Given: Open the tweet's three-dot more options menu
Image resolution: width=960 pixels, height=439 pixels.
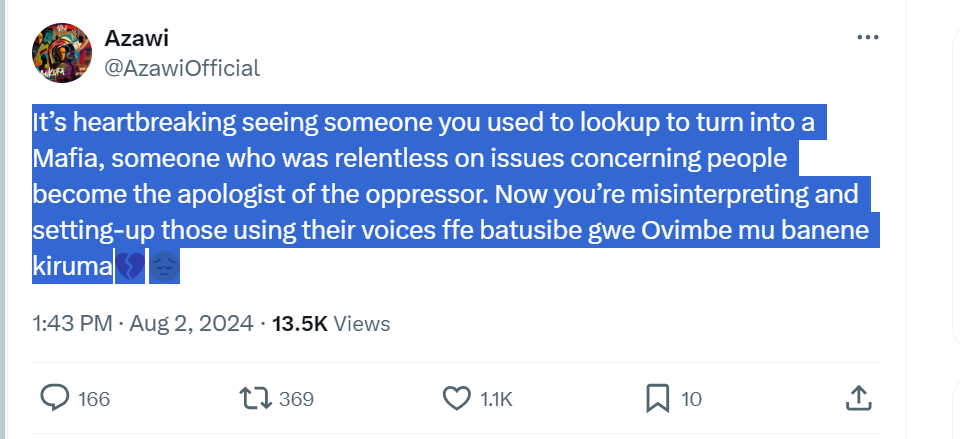Looking at the screenshot, I should 866,37.
